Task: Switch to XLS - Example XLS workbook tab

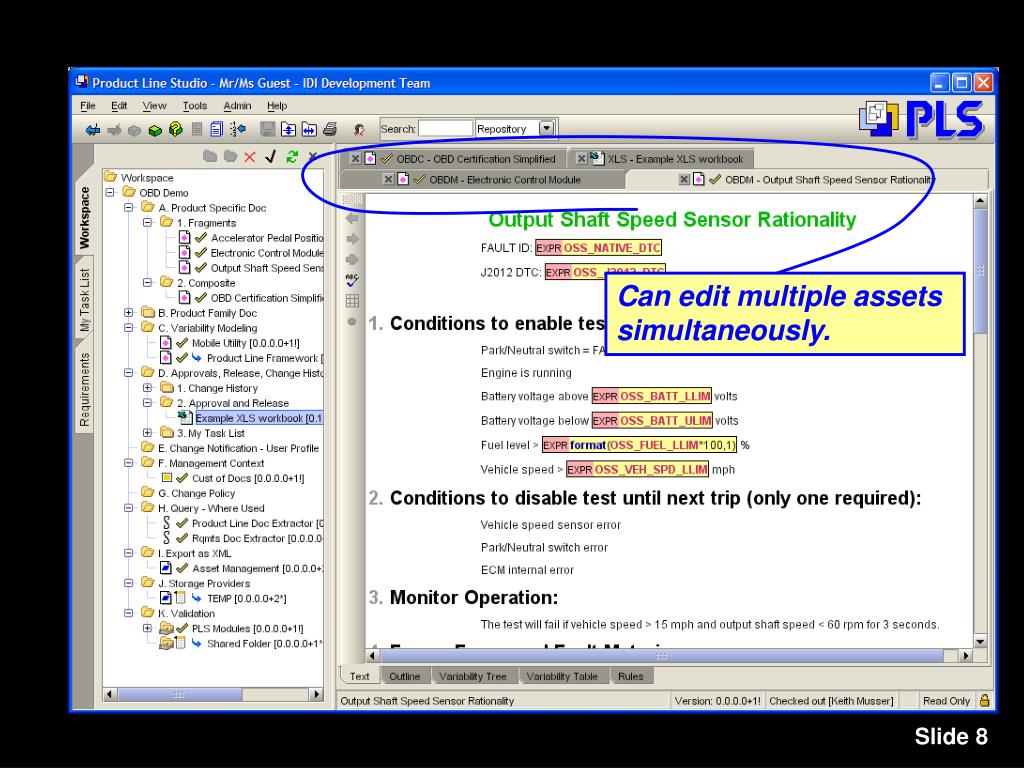Action: pyautogui.click(x=660, y=159)
